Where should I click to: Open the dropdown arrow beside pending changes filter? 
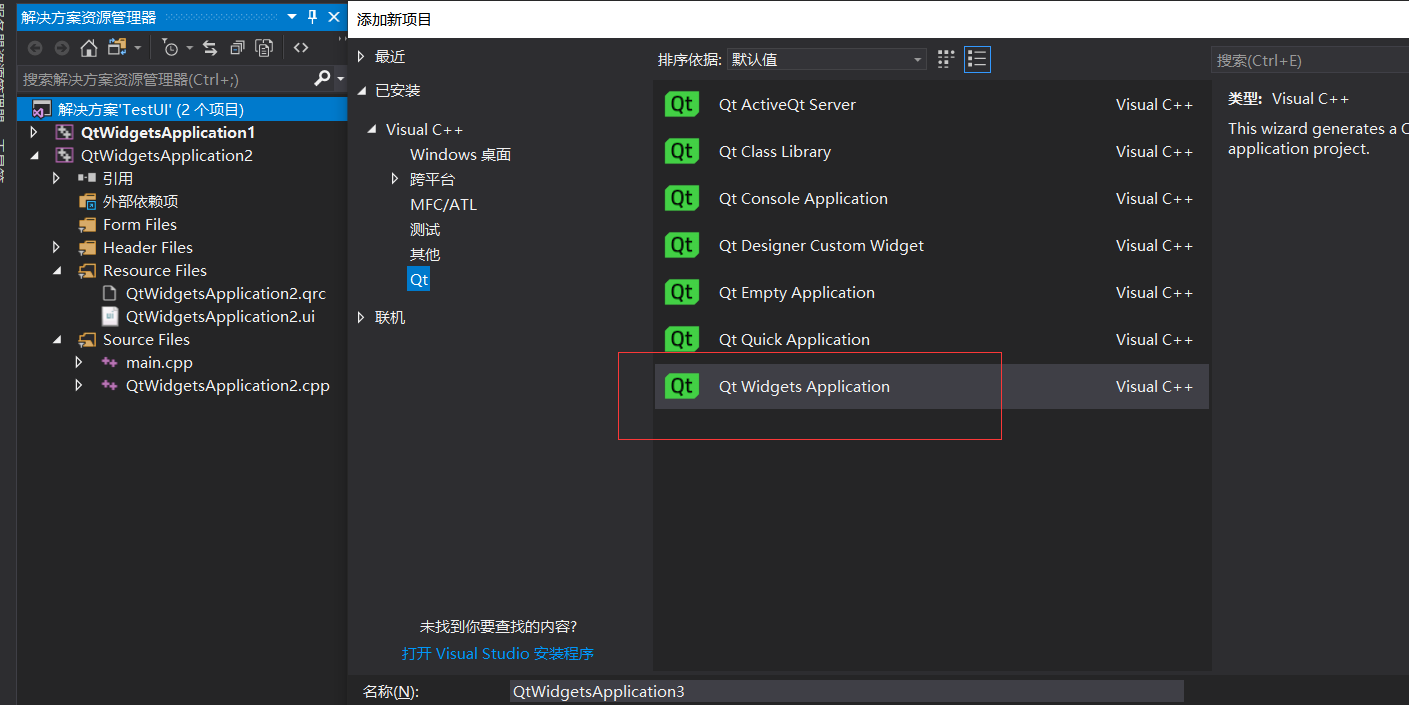(190, 48)
